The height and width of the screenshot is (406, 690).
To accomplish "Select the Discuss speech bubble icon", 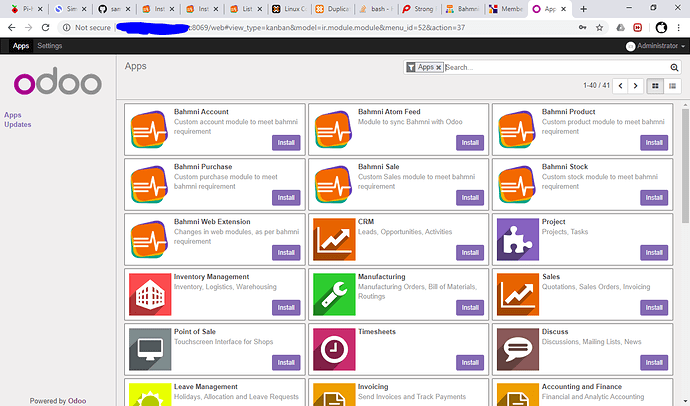I will [x=518, y=349].
